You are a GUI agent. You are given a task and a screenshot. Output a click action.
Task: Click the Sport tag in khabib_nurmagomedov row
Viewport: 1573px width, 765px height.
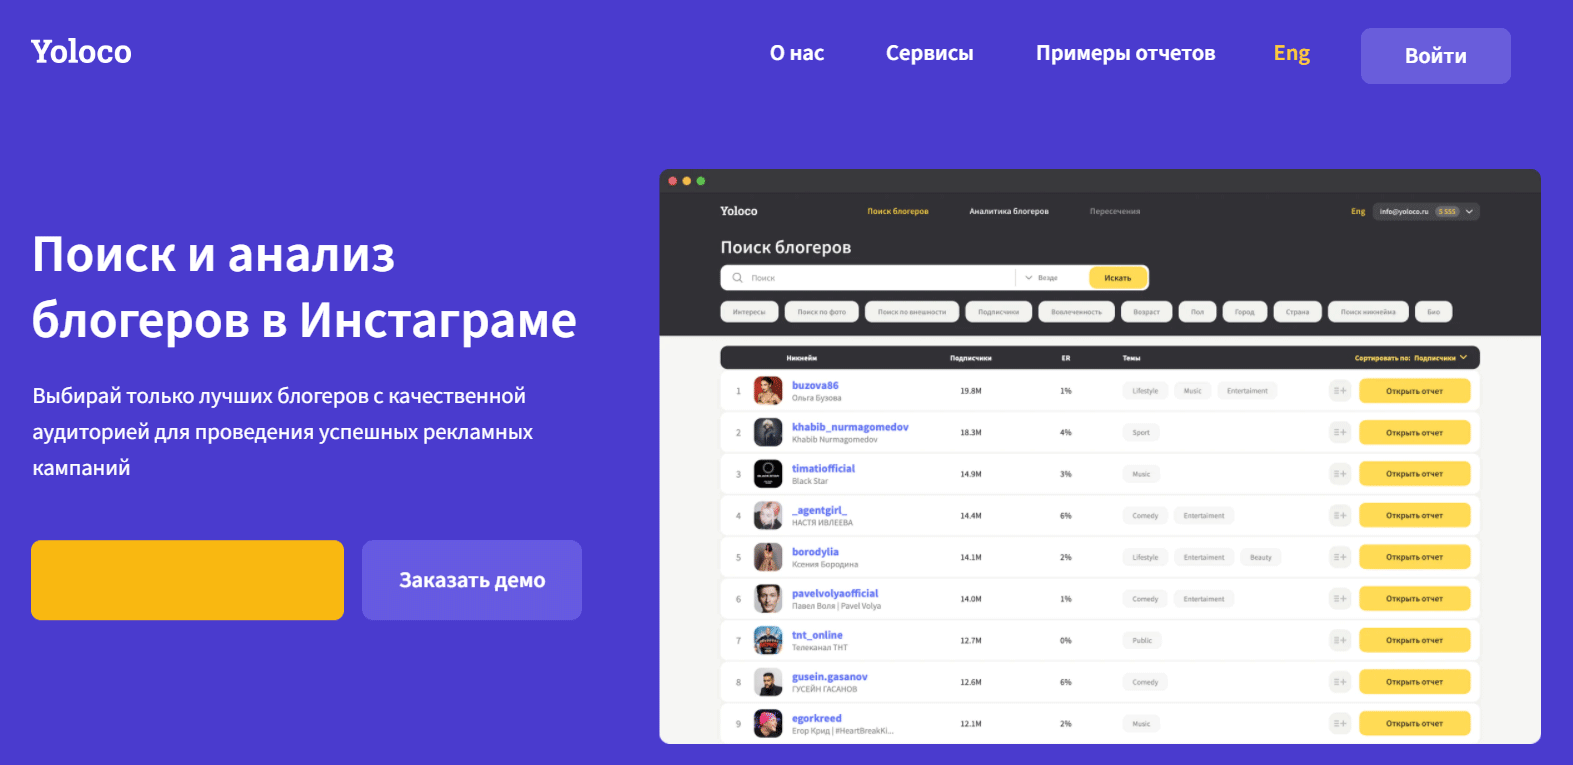point(1141,433)
